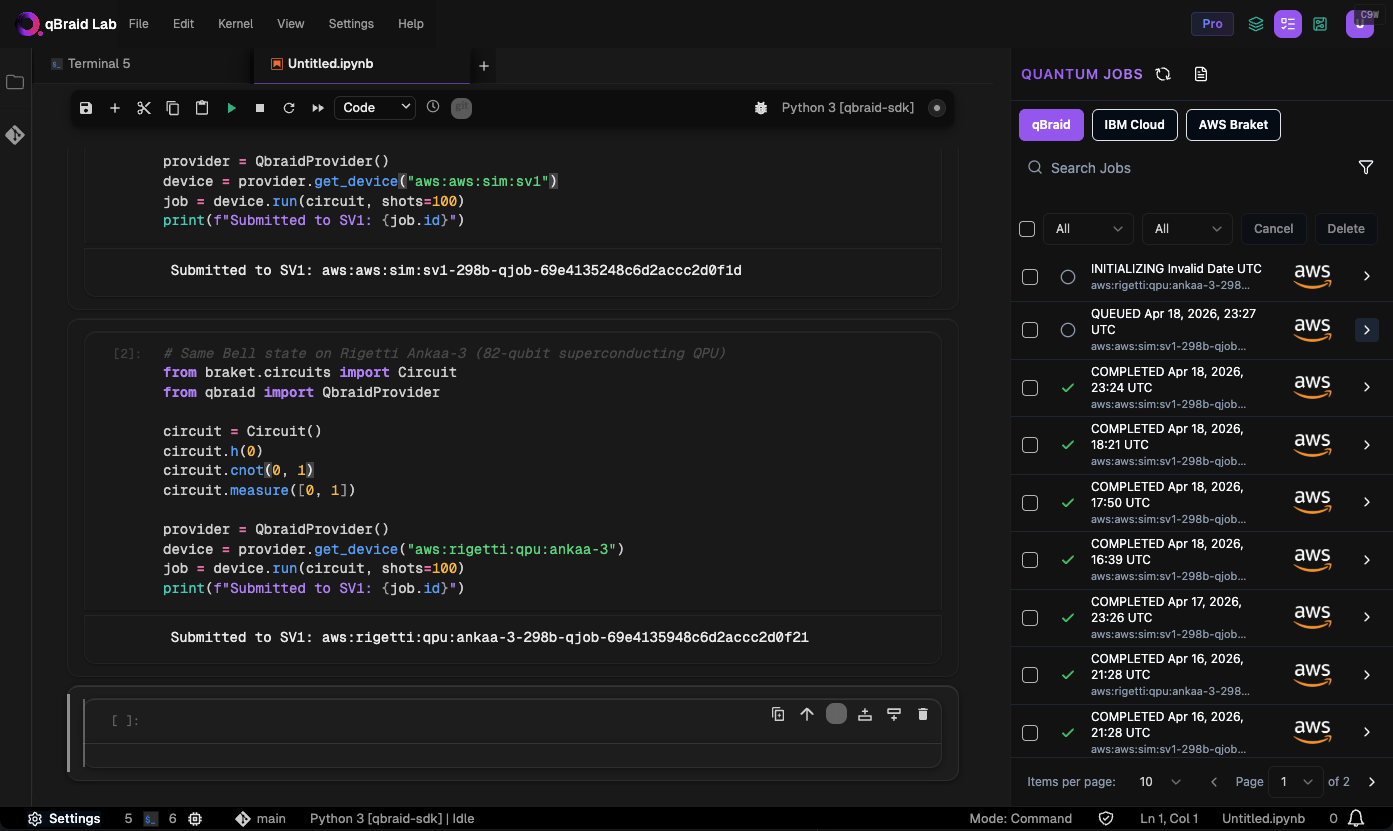1393x831 pixels.
Task: Check the QUEUED Apr 18 23:27 job checkbox
Action: [x=1030, y=330]
